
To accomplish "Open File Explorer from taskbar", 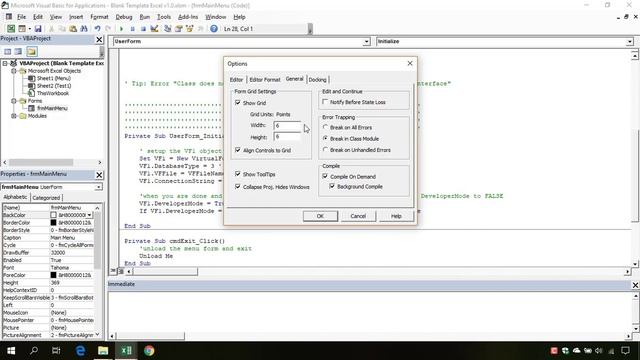I will pyautogui.click(x=103, y=351).
